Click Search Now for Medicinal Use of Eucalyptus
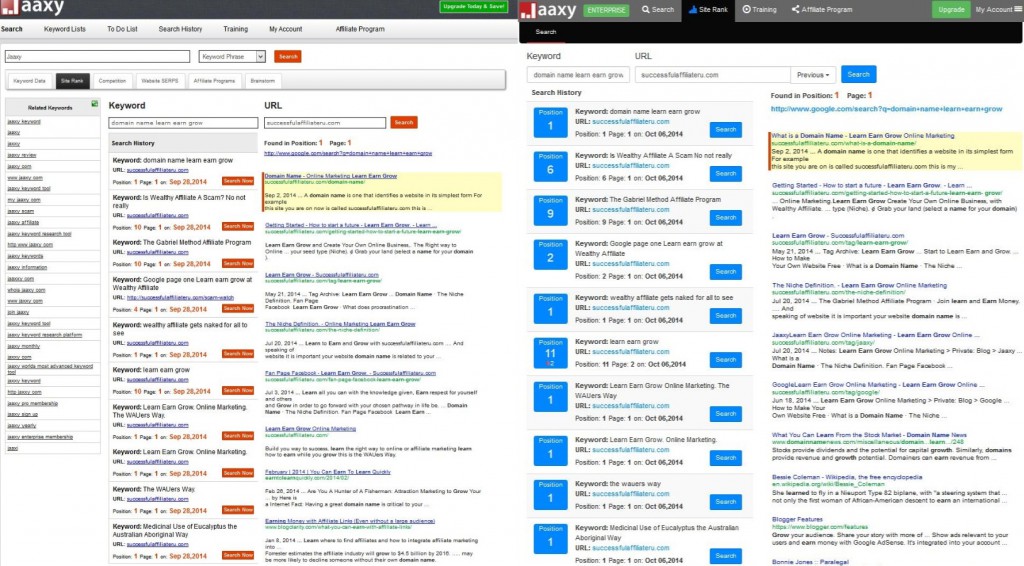 coord(238,556)
